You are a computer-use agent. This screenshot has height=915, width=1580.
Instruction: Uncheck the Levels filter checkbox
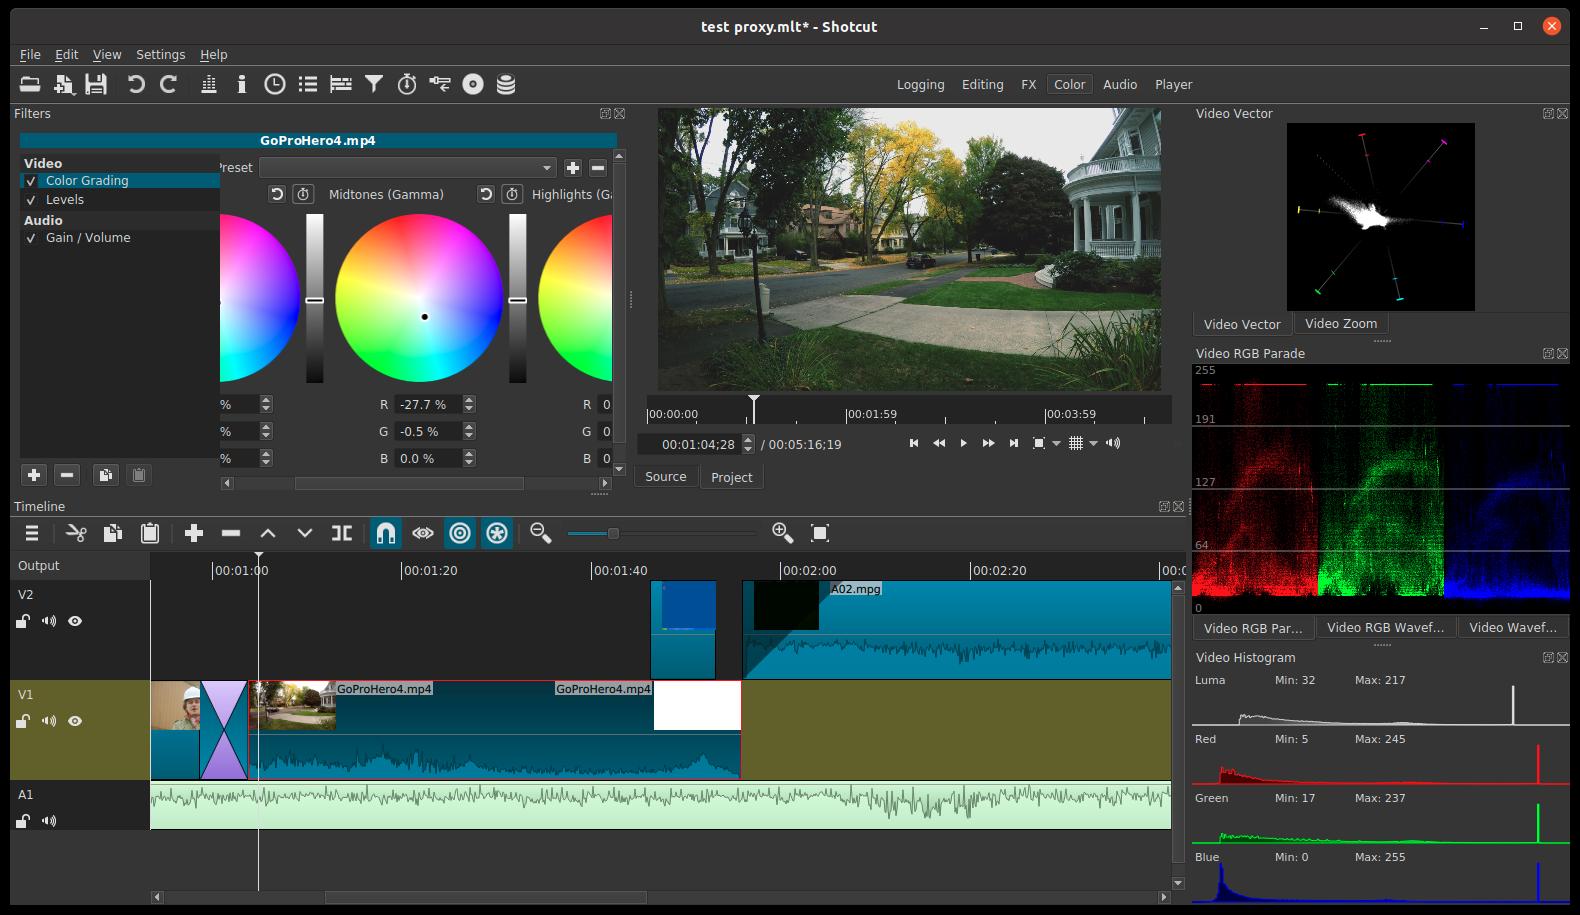tap(31, 200)
